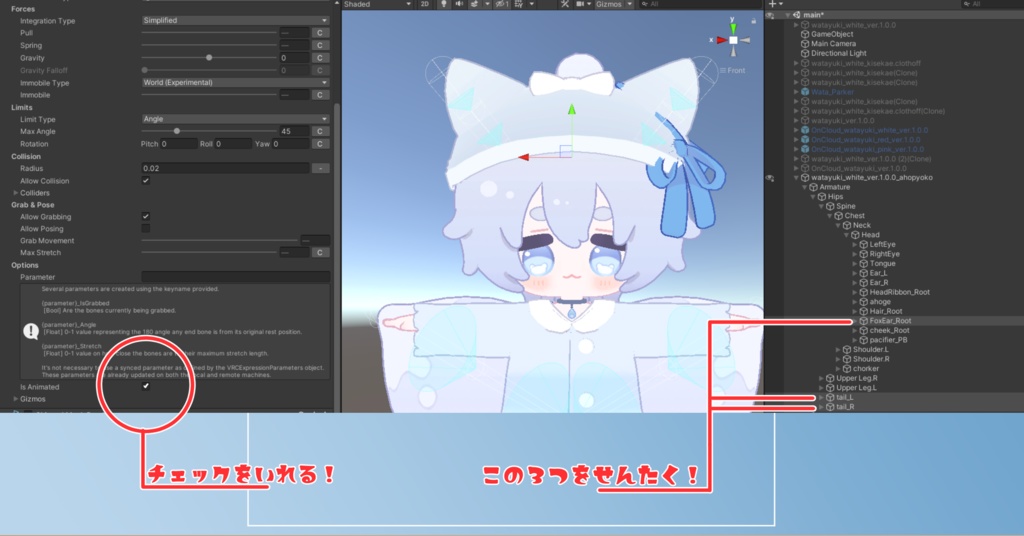Expand the Gizmos foldout in inspector
The width and height of the screenshot is (1024, 536).
click(x=16, y=399)
